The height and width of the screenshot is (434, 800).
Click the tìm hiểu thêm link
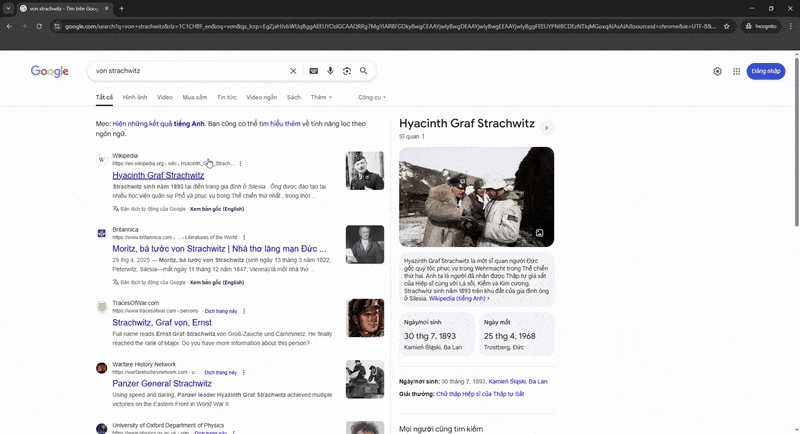[x=280, y=123]
